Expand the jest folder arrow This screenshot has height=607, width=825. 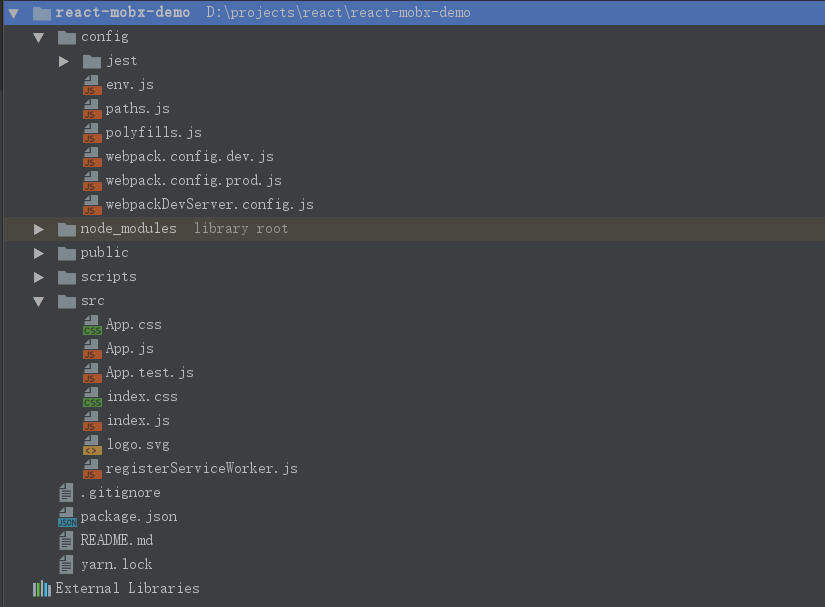pos(64,62)
